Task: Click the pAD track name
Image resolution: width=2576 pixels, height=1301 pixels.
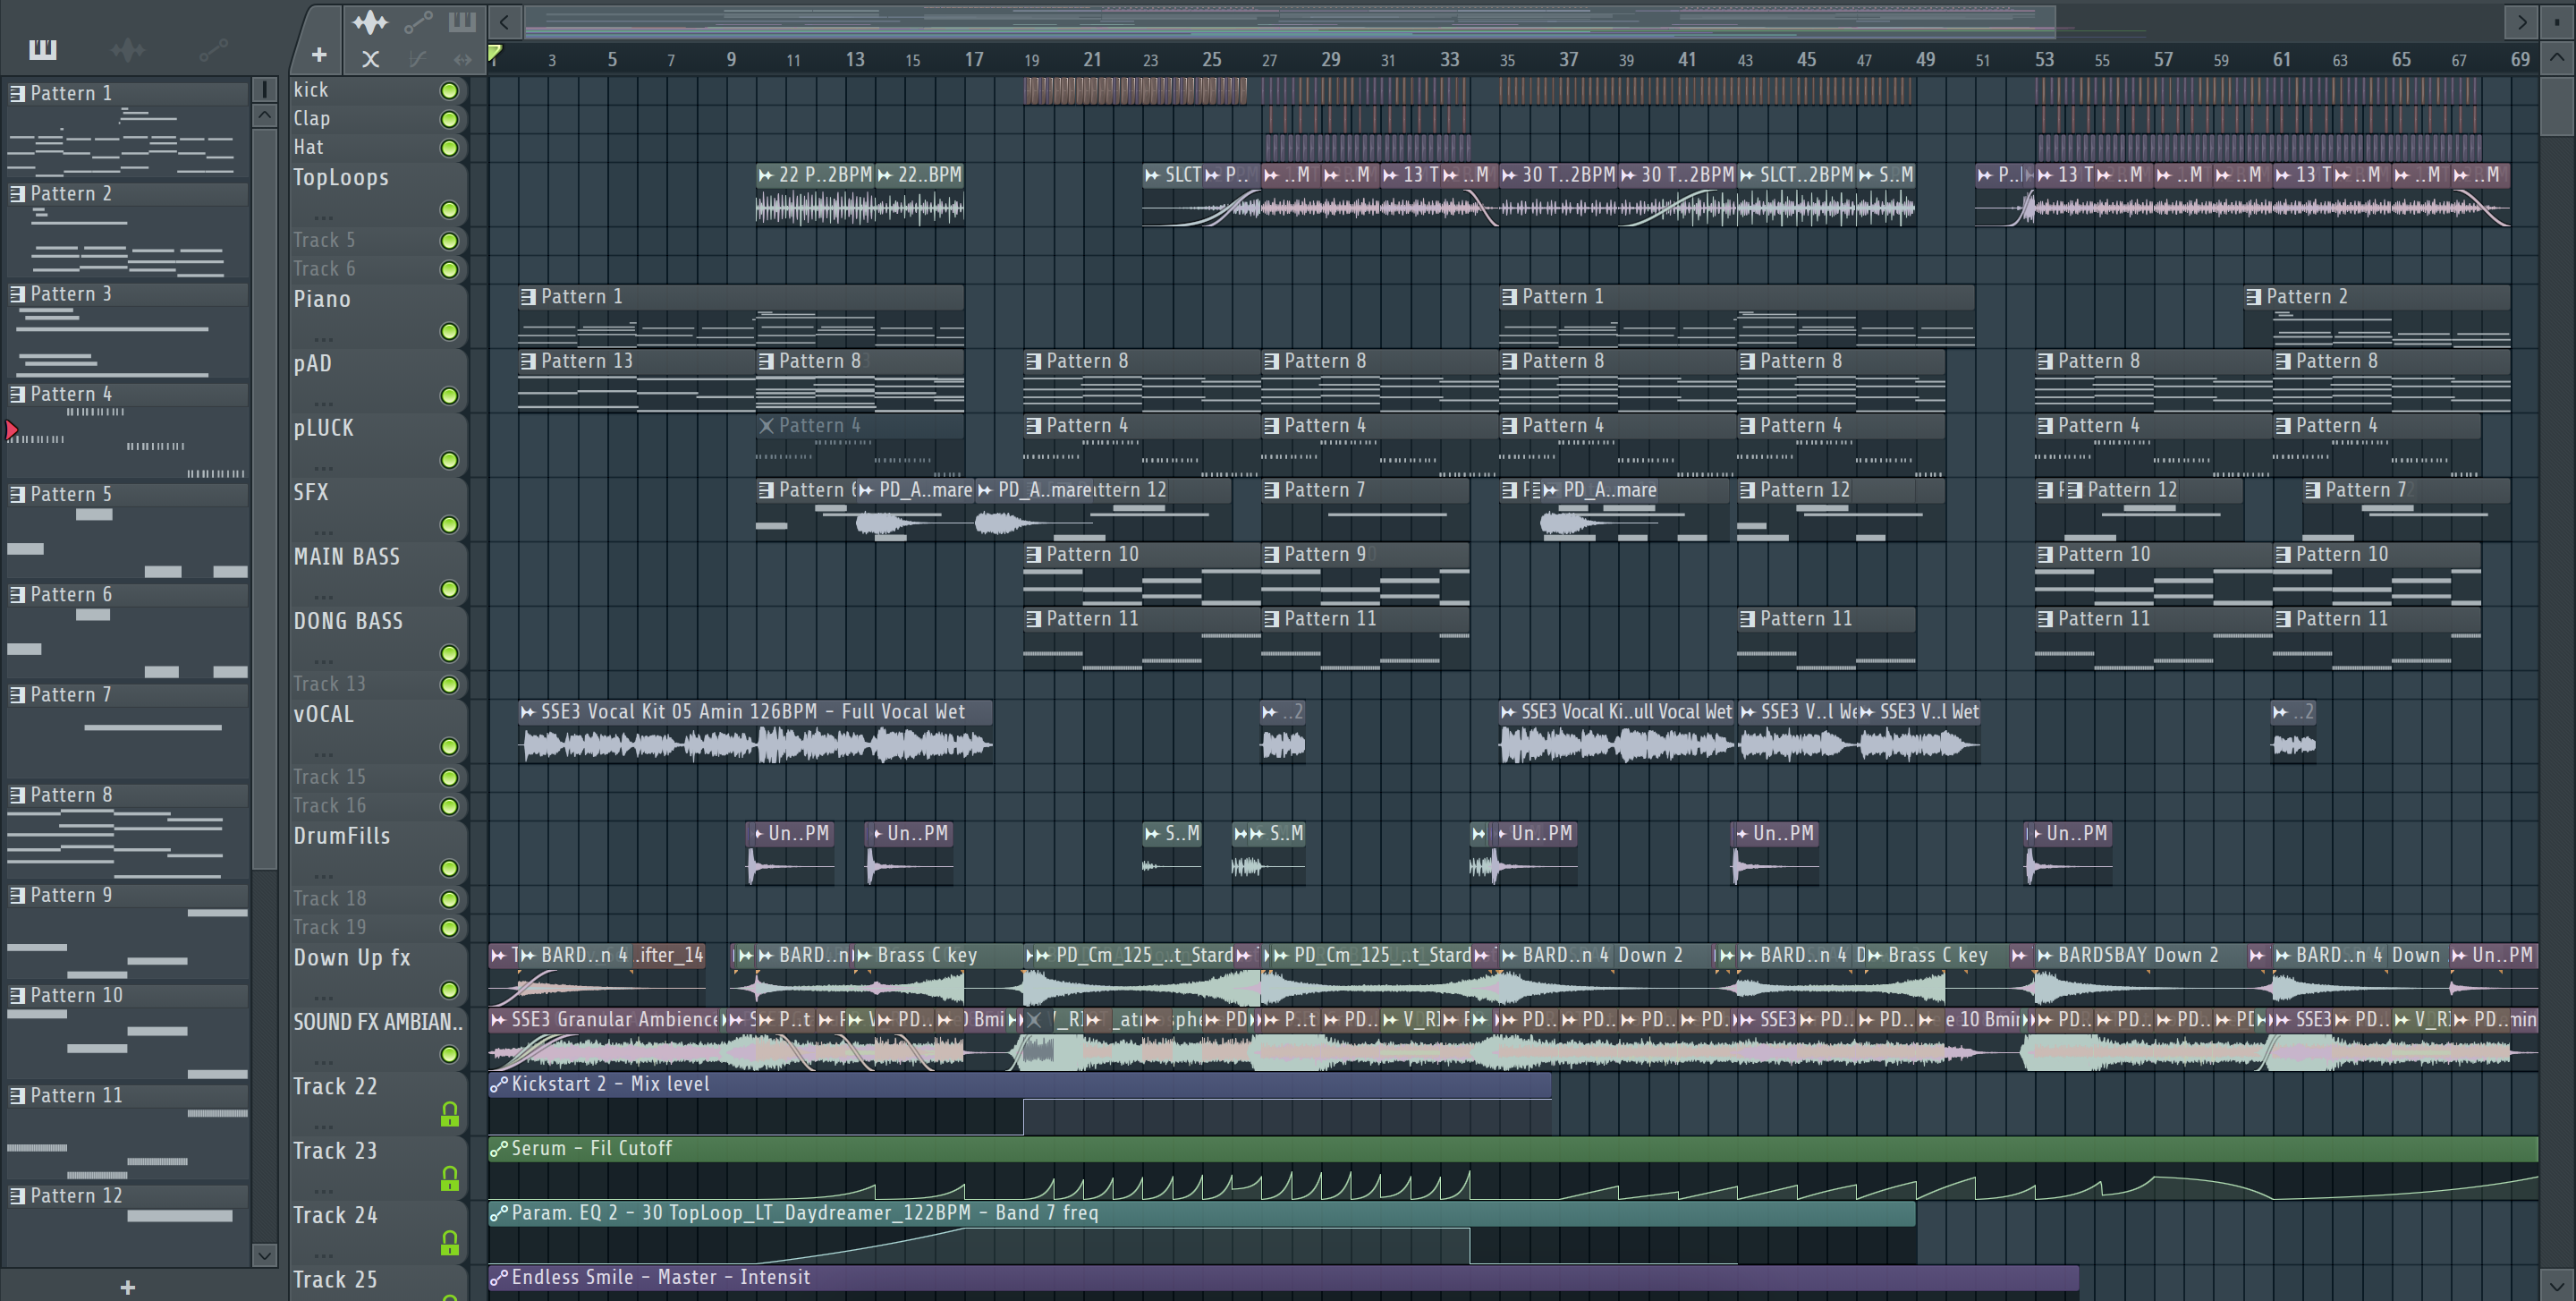Action: 312,364
